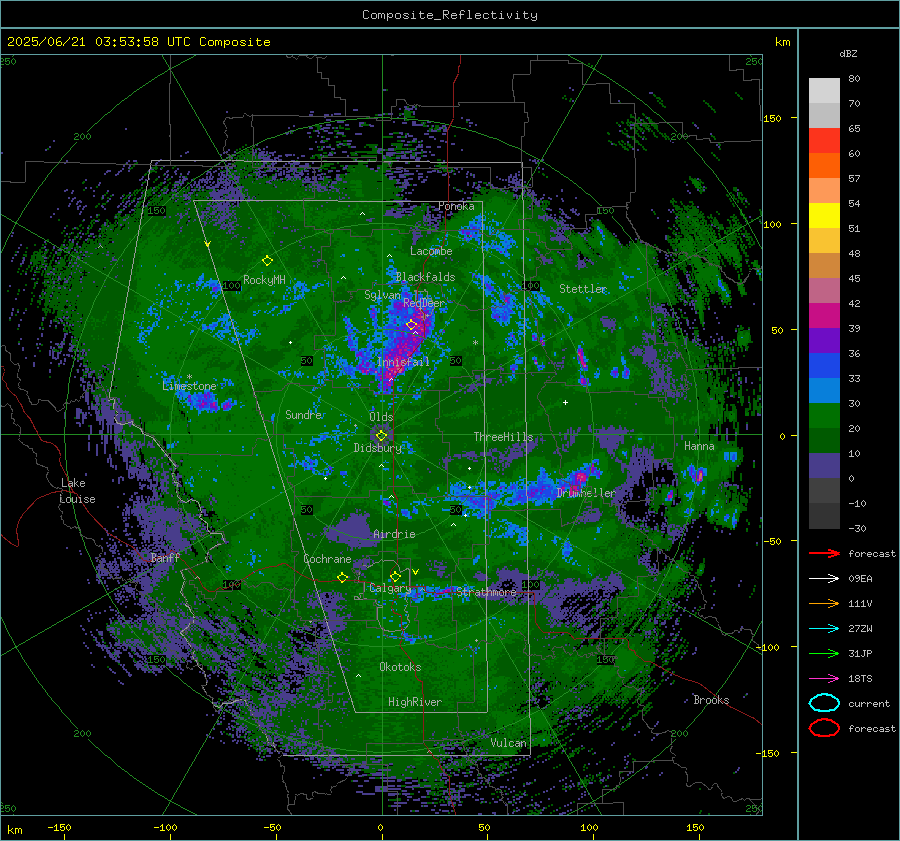Click the Hanna label
The image size is (900, 841).
(x=699, y=446)
